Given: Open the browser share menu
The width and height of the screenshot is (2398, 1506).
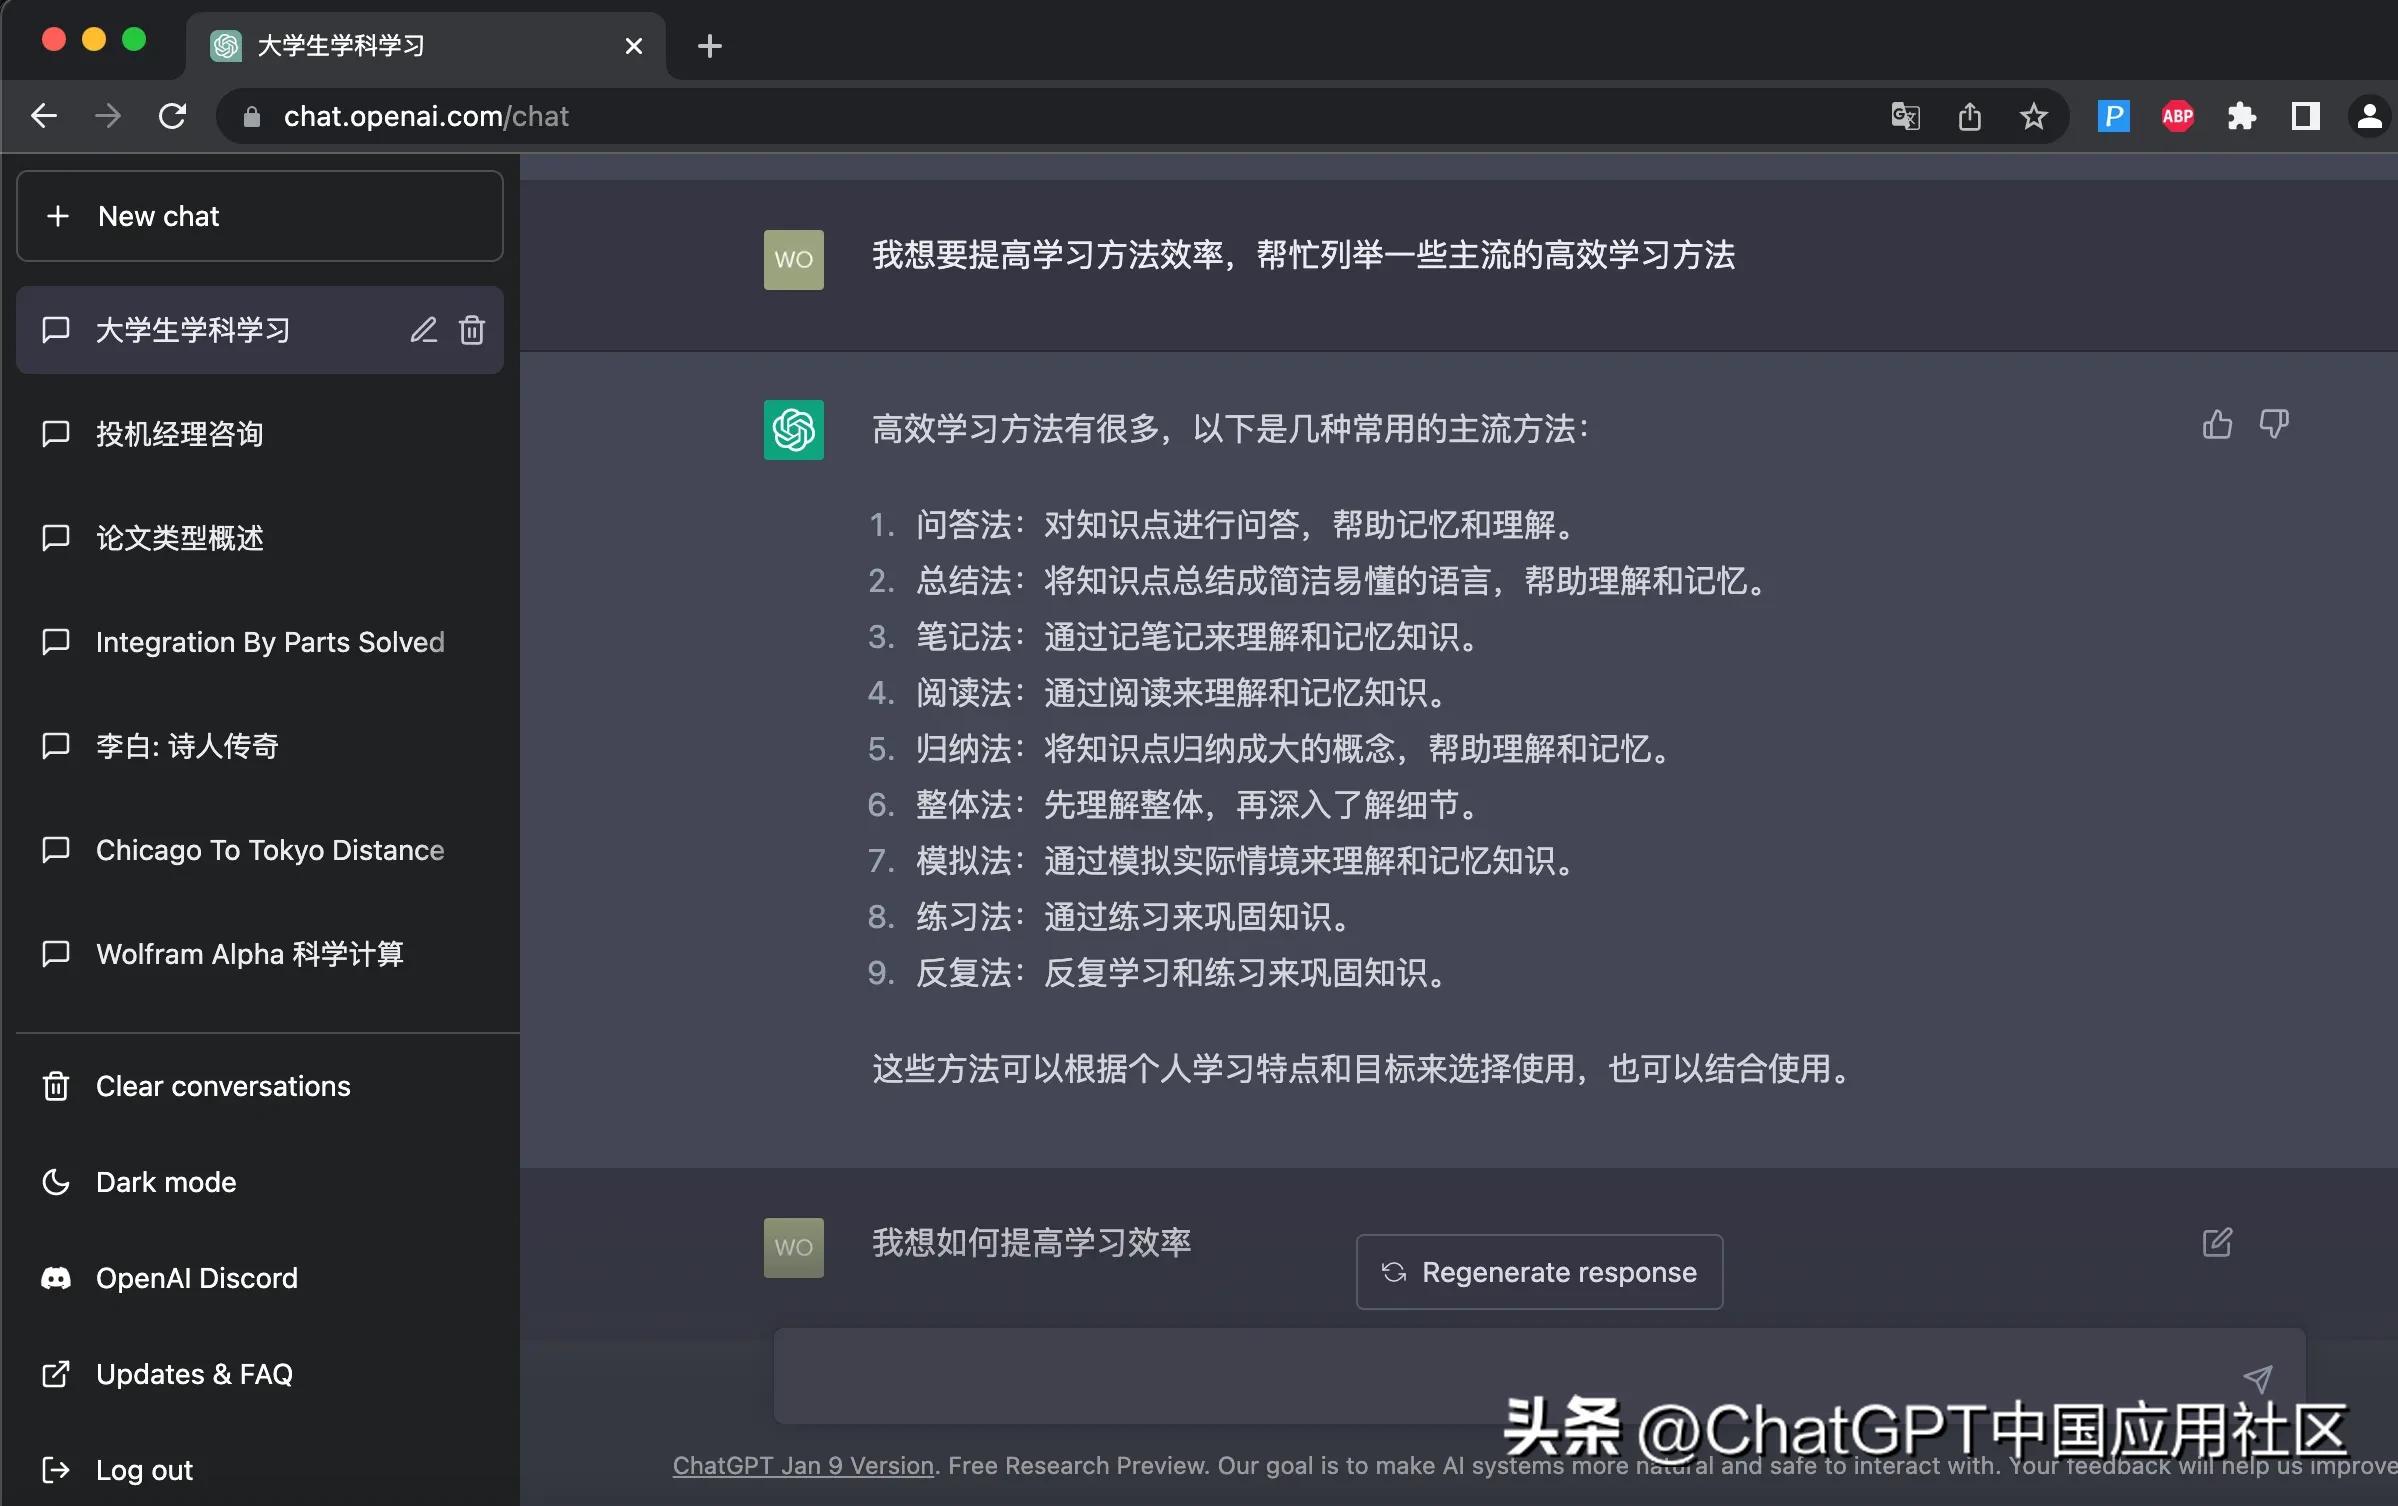Looking at the screenshot, I should (1967, 116).
